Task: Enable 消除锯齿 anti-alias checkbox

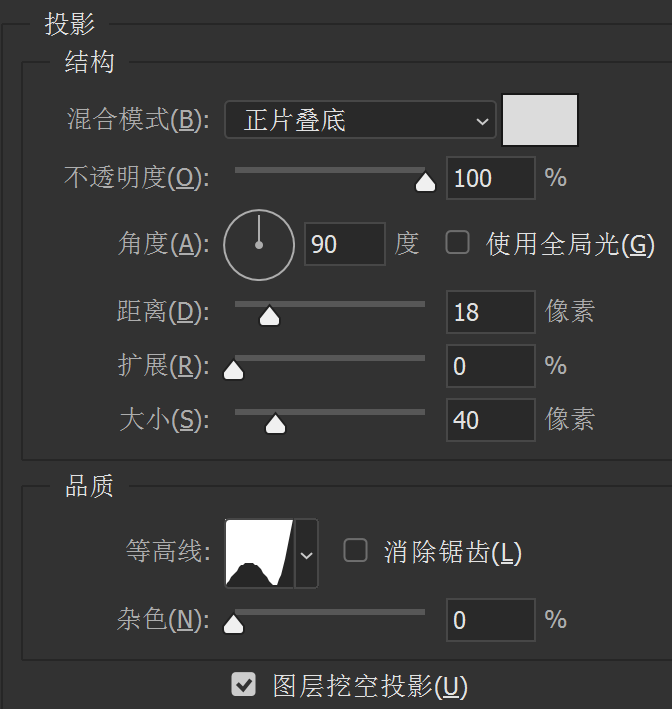Action: pos(355,551)
